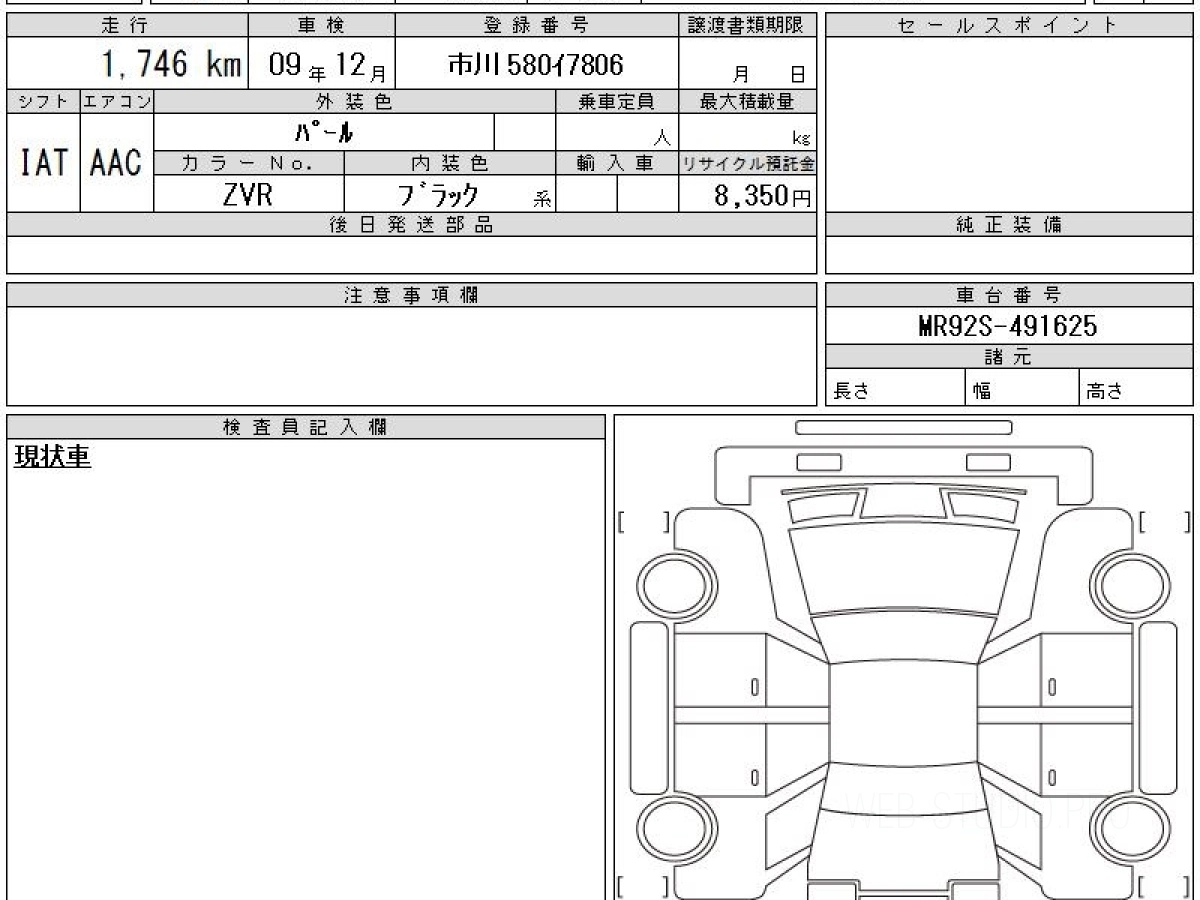Image resolution: width=1200 pixels, height=900 pixels.
Task: Select the underlined 現状車 note
Action: (52, 457)
